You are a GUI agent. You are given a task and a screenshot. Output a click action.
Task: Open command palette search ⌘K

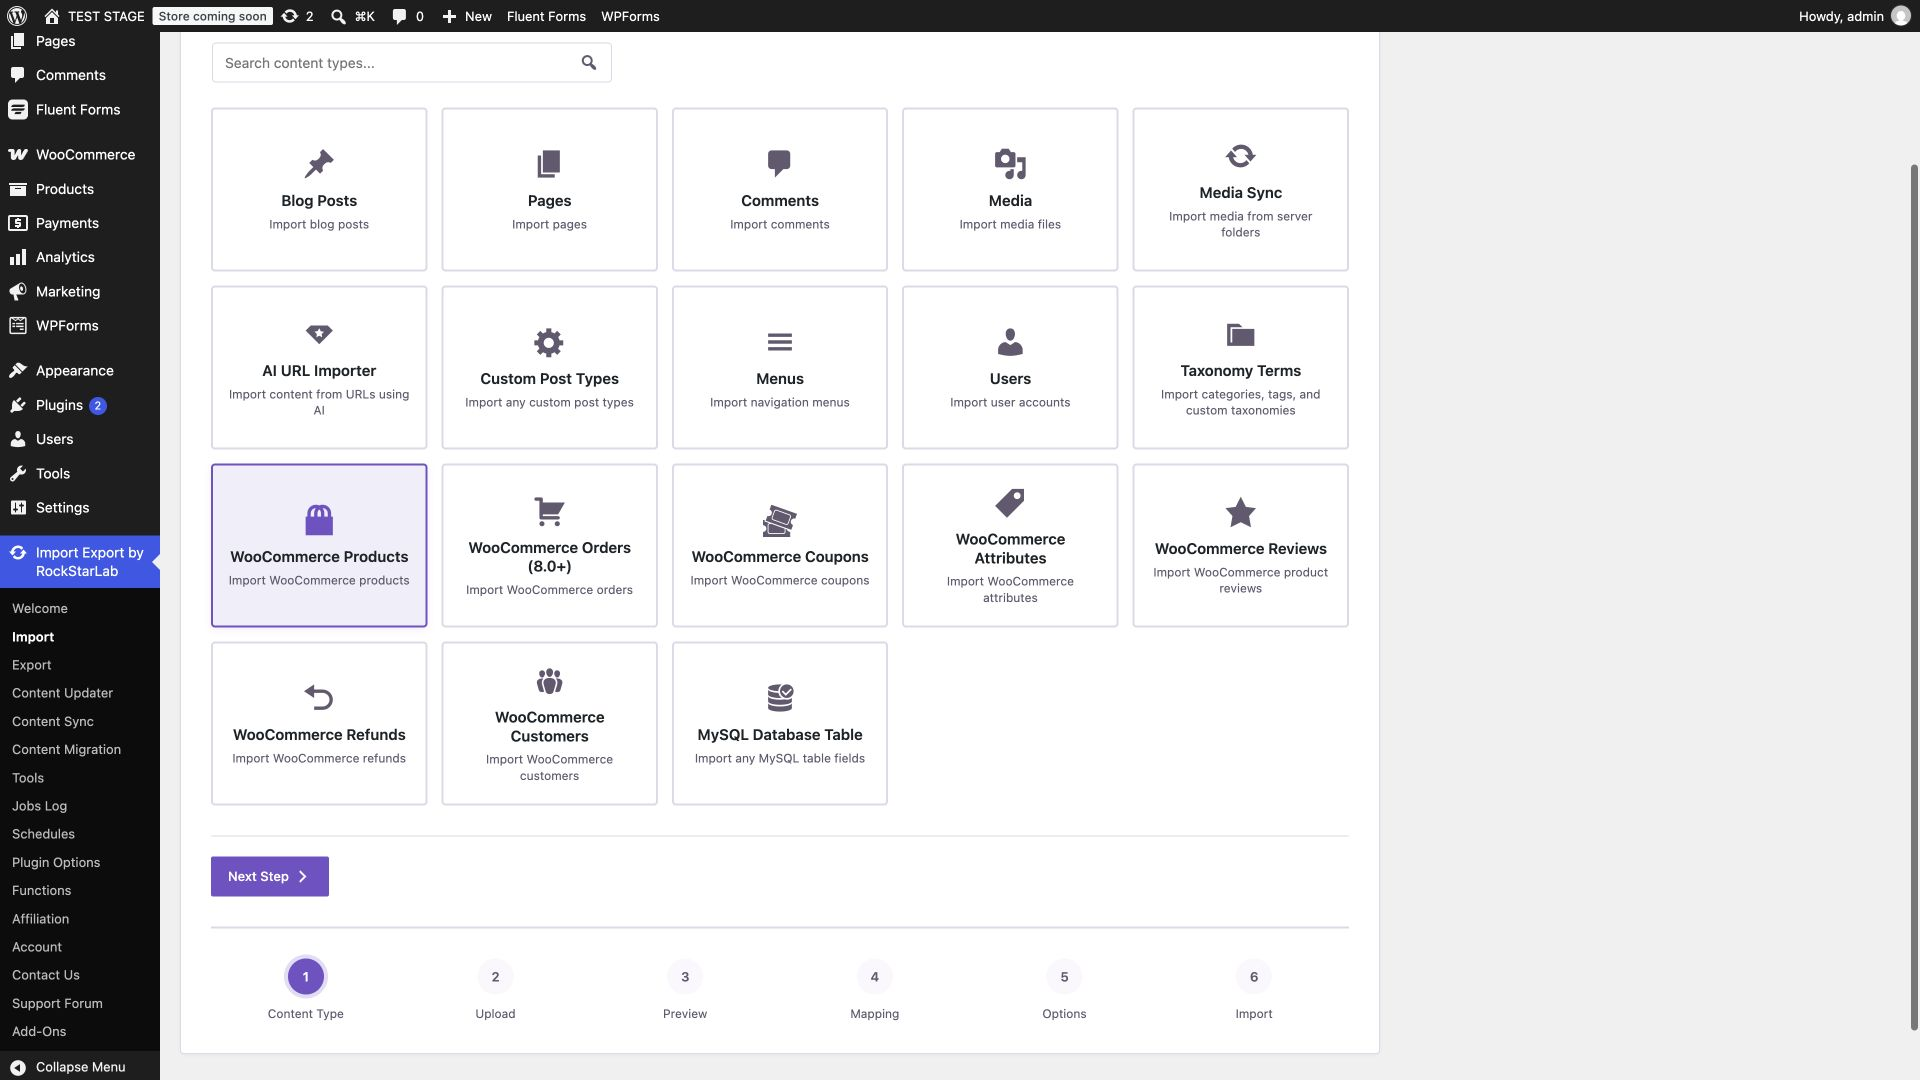352,16
